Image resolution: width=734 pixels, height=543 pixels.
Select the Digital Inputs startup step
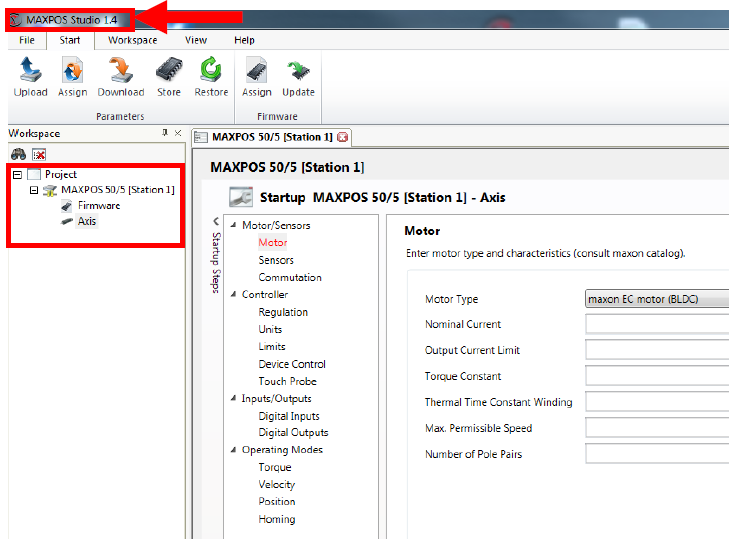coord(289,416)
